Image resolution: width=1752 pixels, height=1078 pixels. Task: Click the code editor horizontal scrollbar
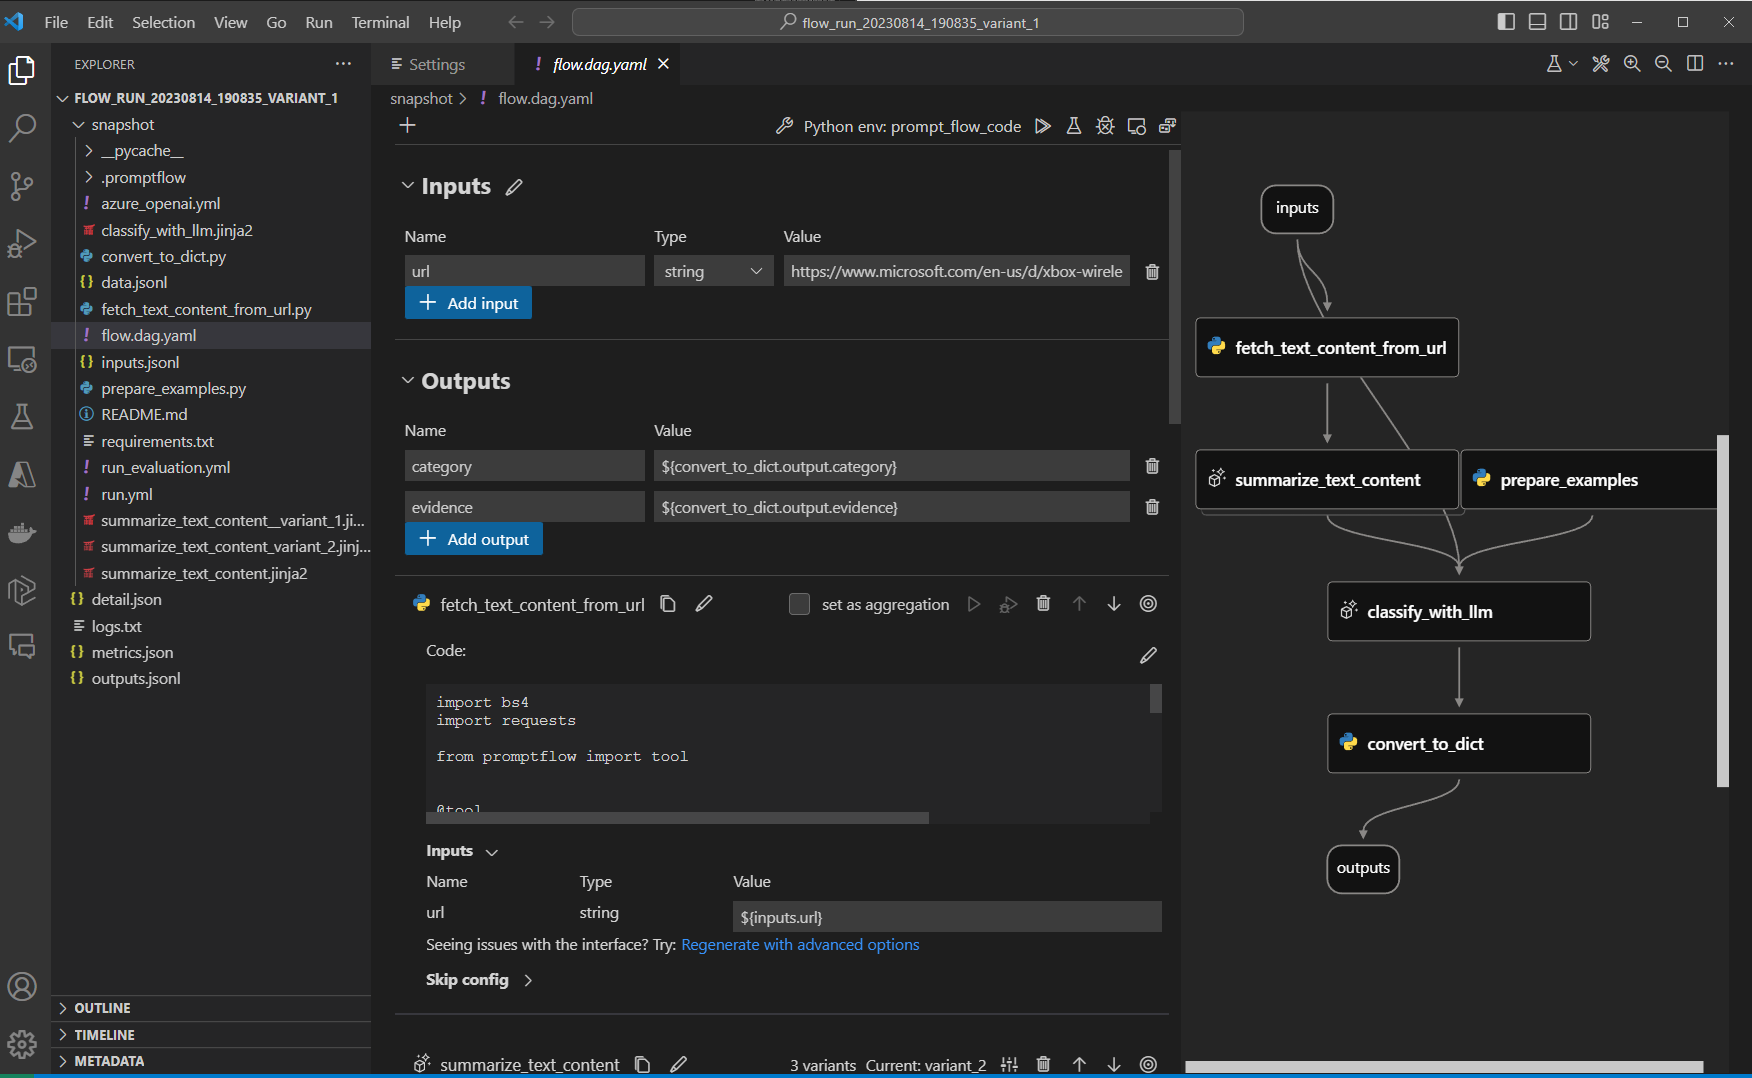(678, 818)
